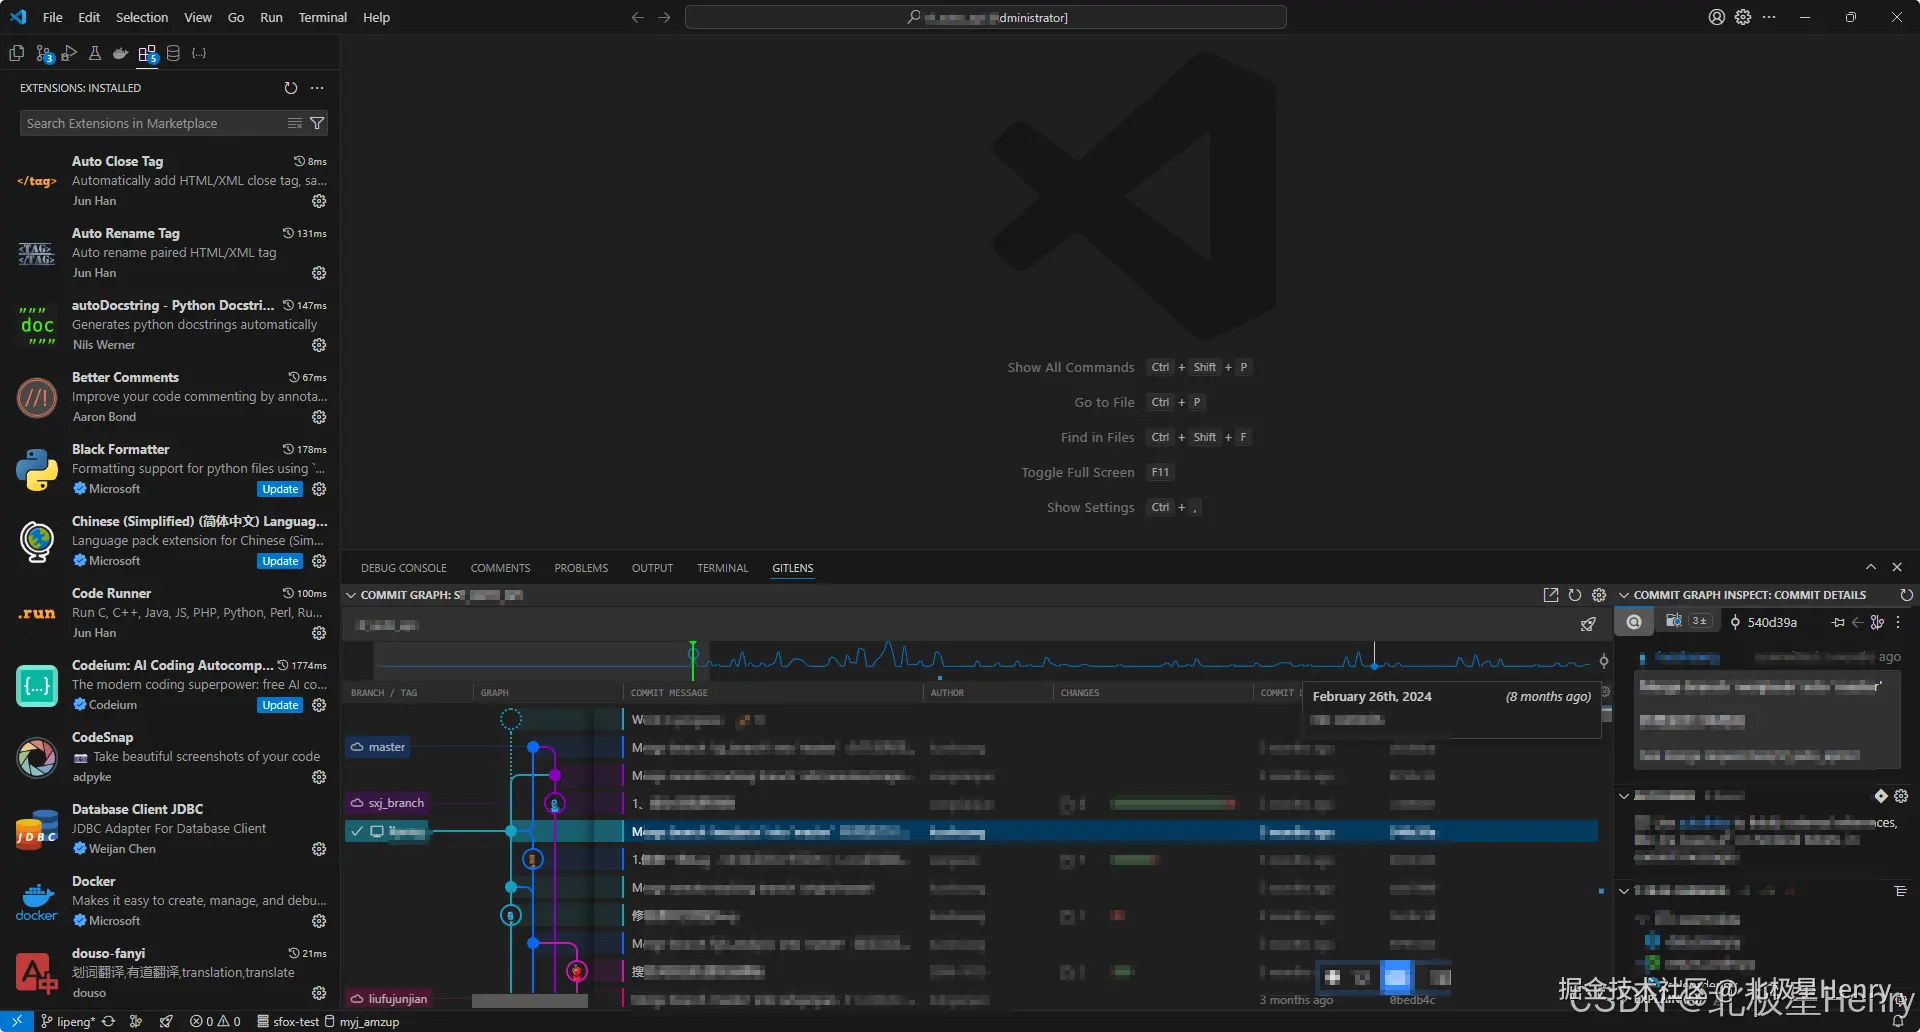This screenshot has height=1032, width=1920.
Task: Open the Terminal menu
Action: 323,17
